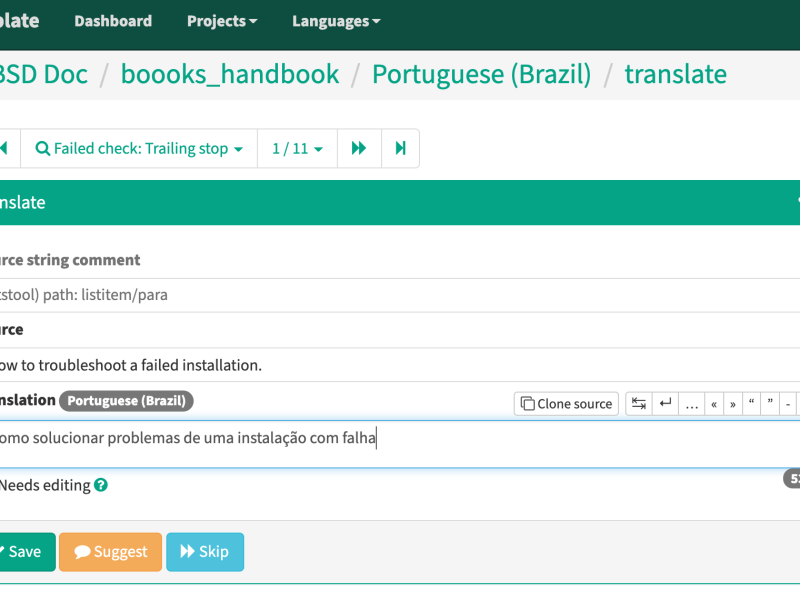Clone source into translation
Viewport: 800px width, 600px height.
[566, 404]
